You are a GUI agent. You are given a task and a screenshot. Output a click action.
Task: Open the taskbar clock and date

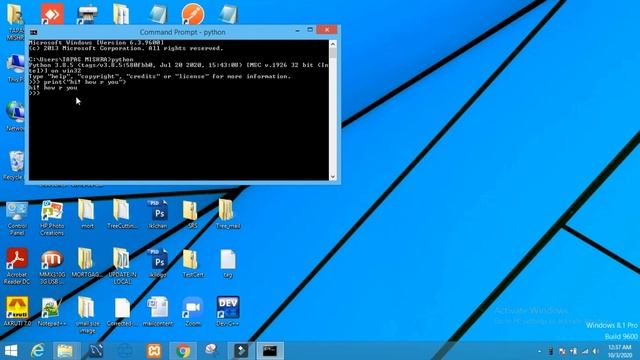tap(620, 351)
